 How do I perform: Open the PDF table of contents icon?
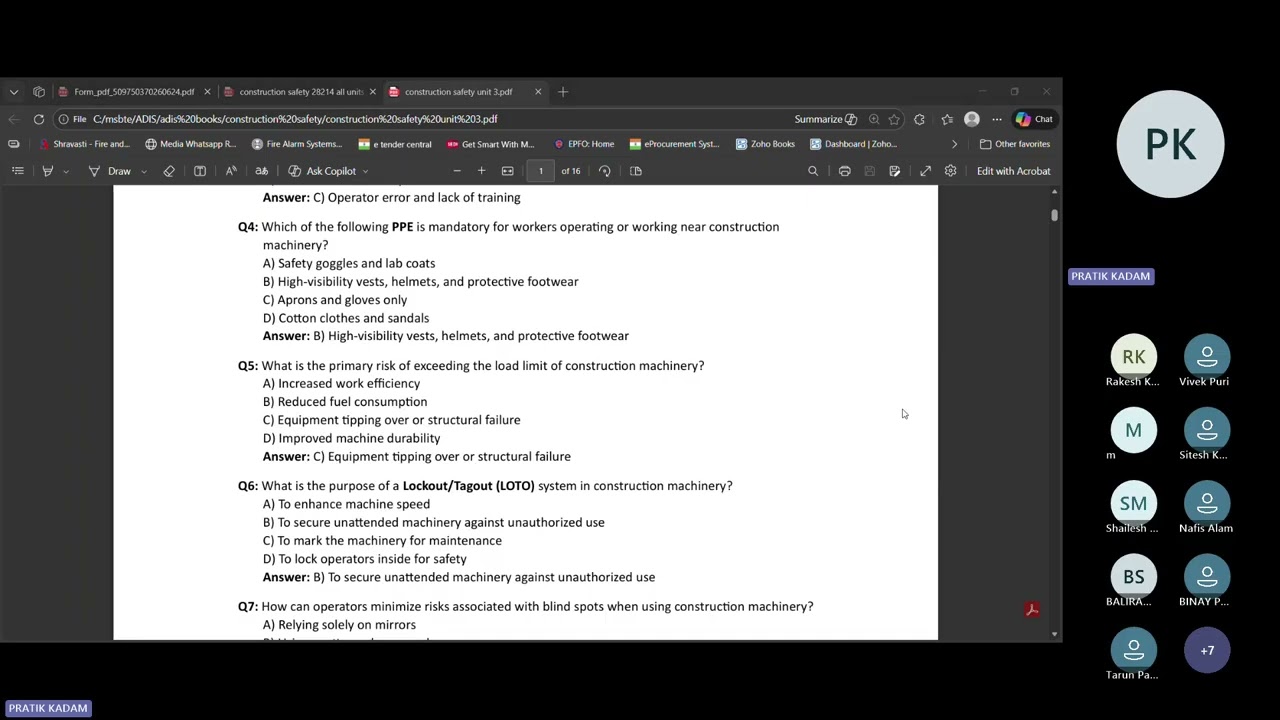tap(18, 171)
